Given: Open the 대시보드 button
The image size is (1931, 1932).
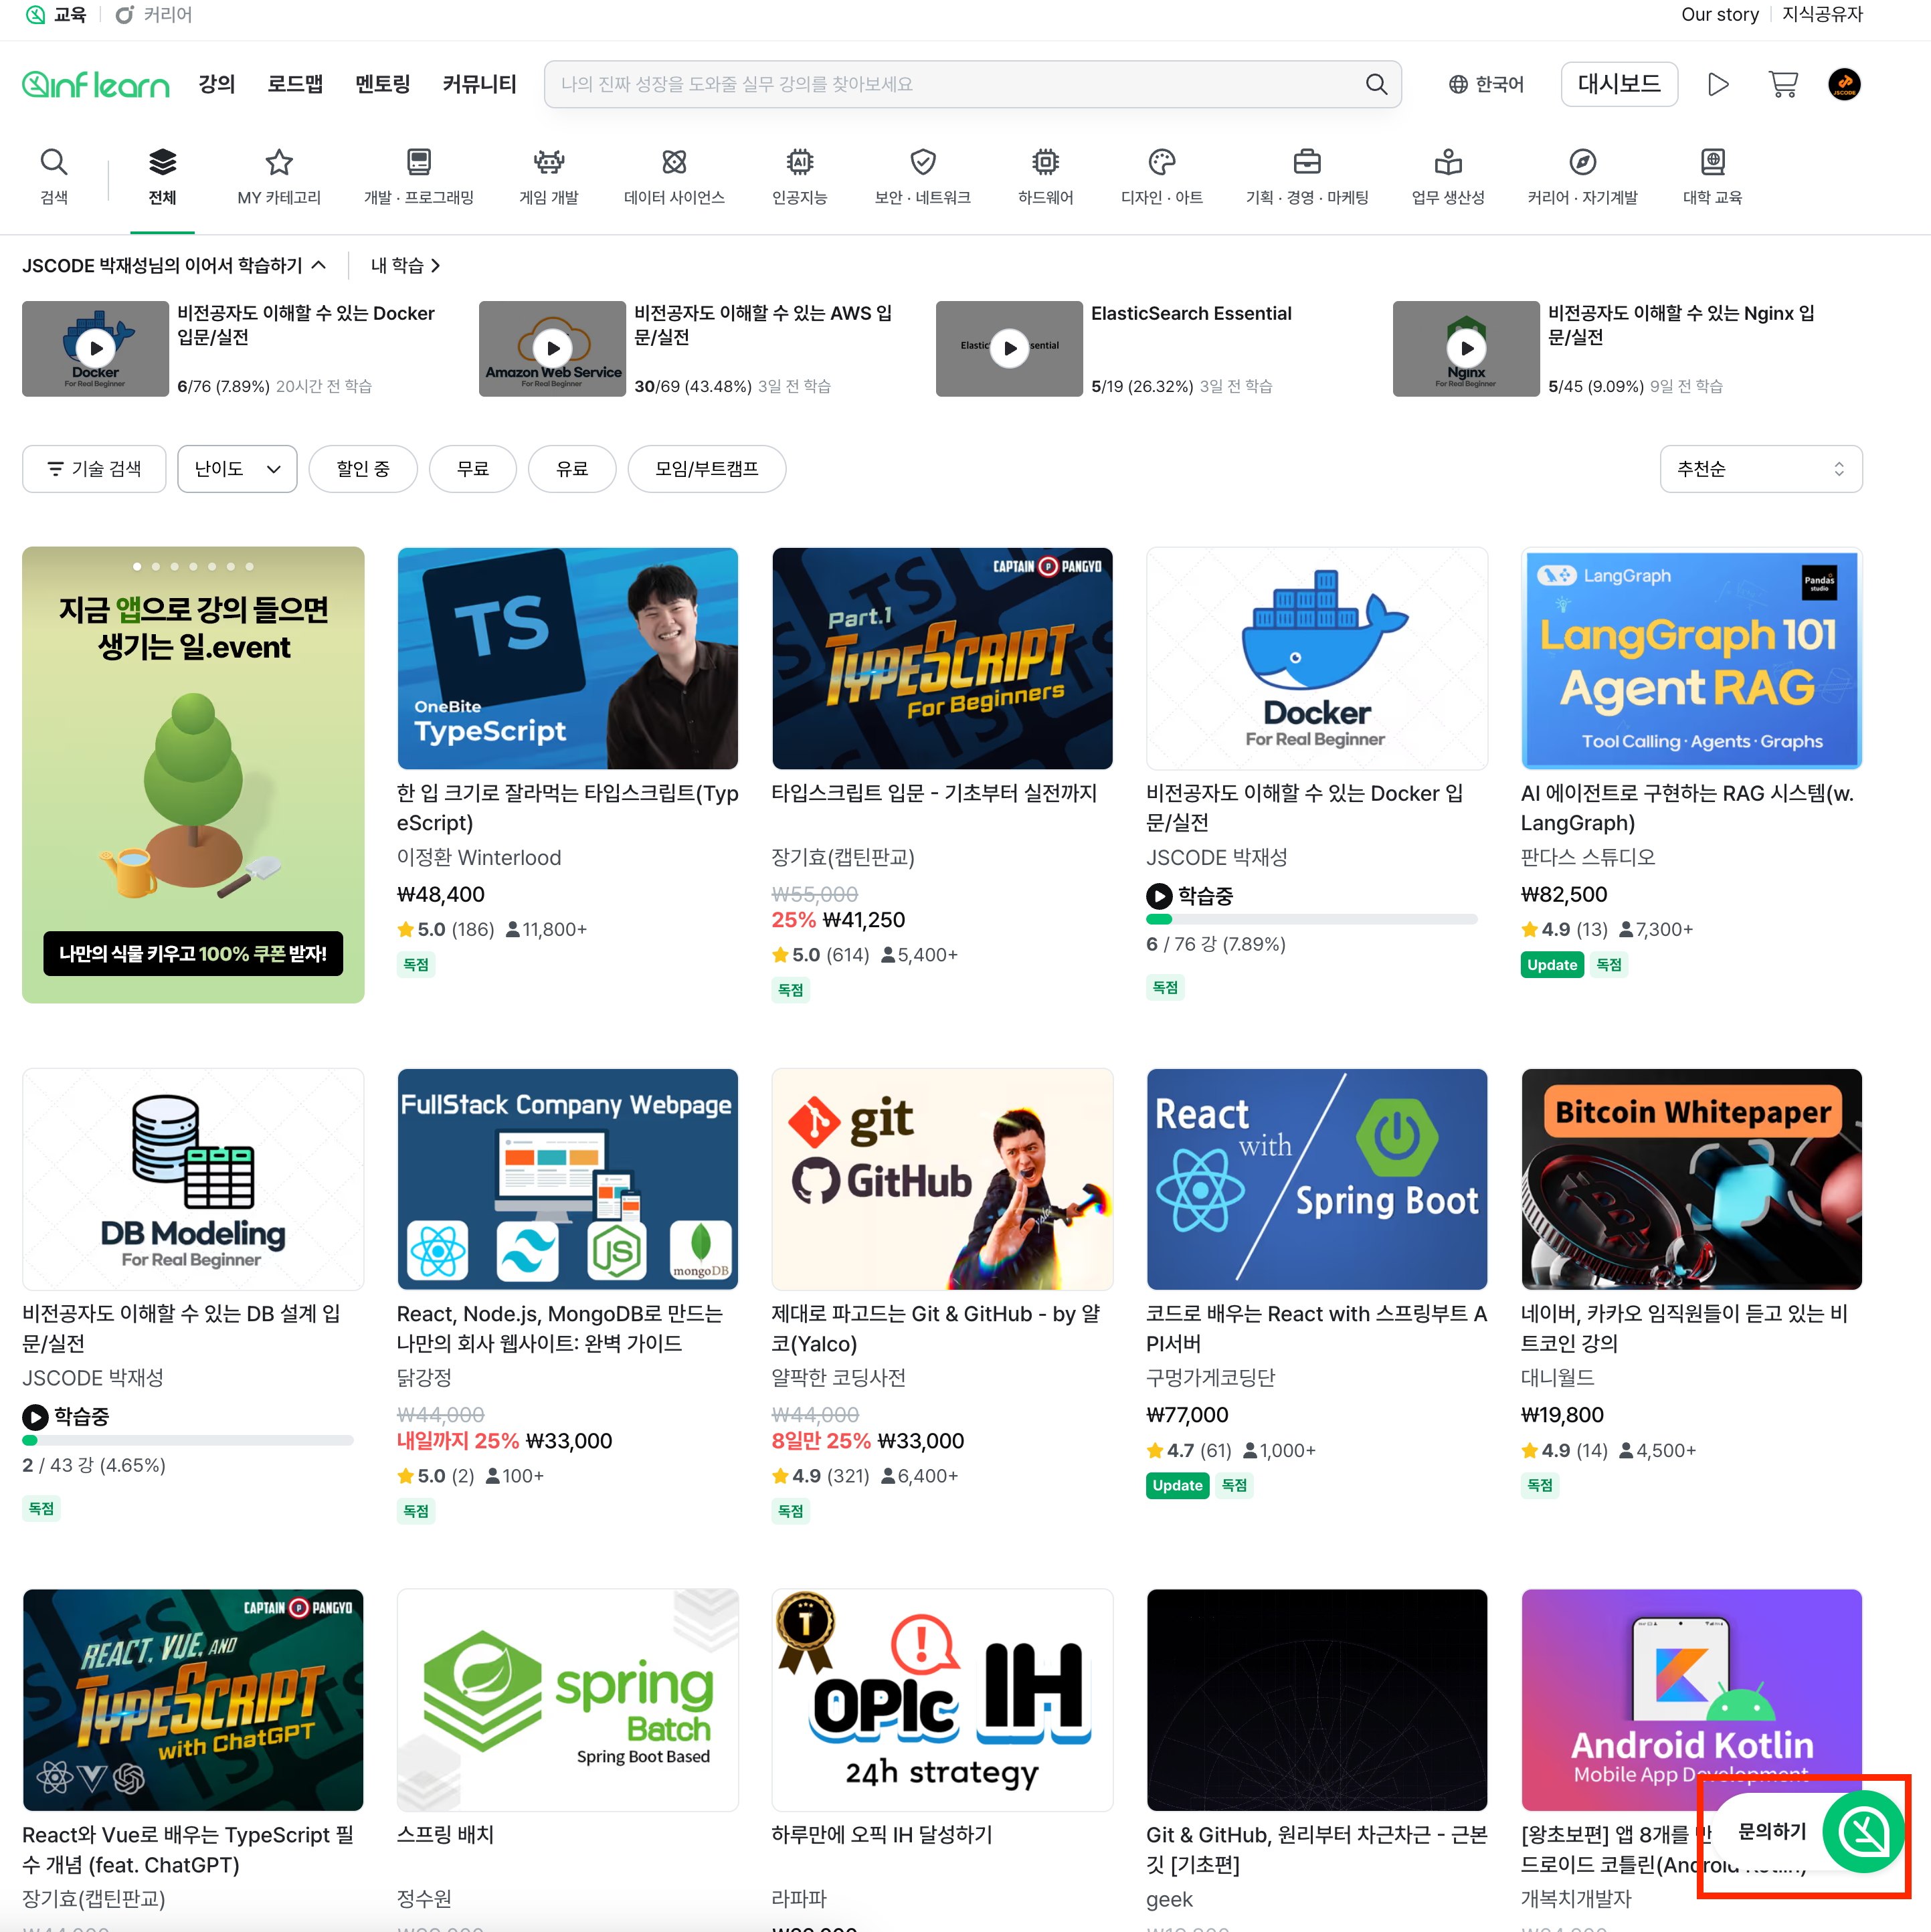Looking at the screenshot, I should click(x=1619, y=84).
